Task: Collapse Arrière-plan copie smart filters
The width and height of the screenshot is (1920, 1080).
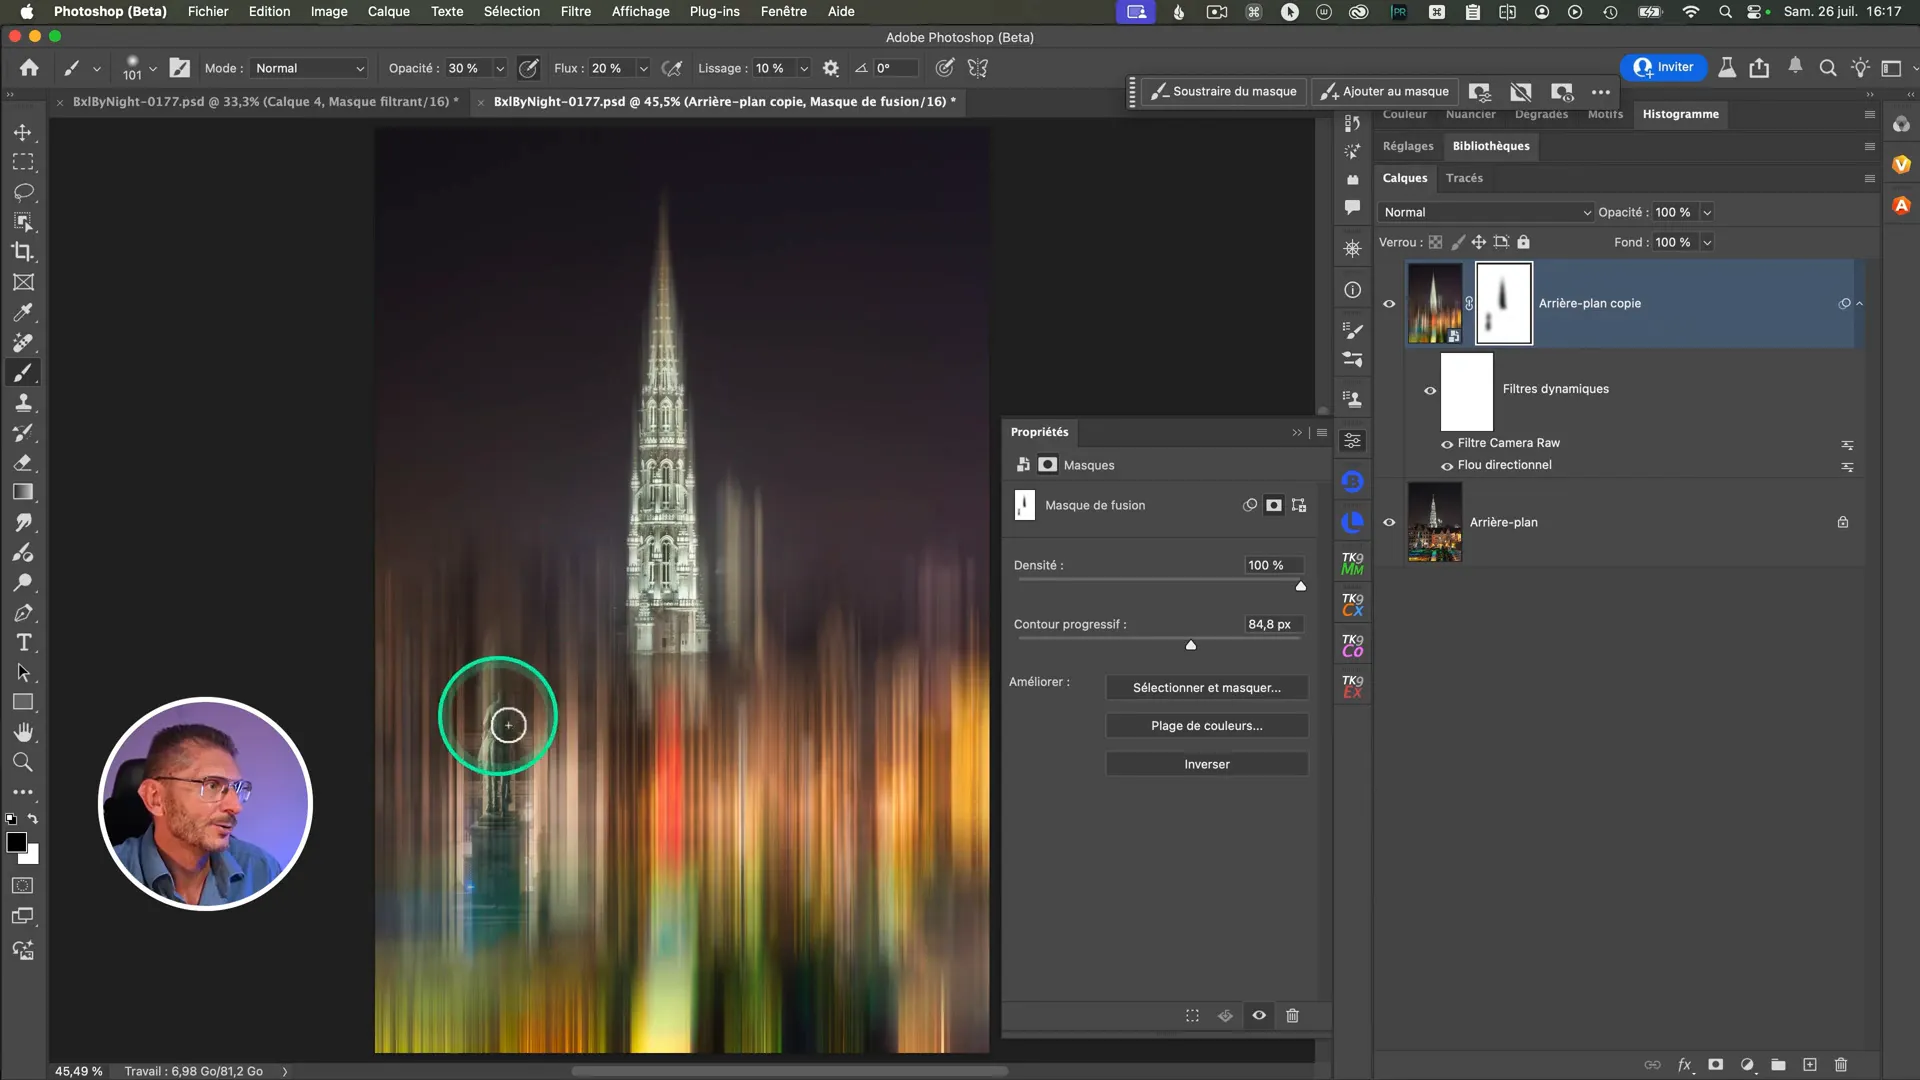Action: coord(1860,304)
